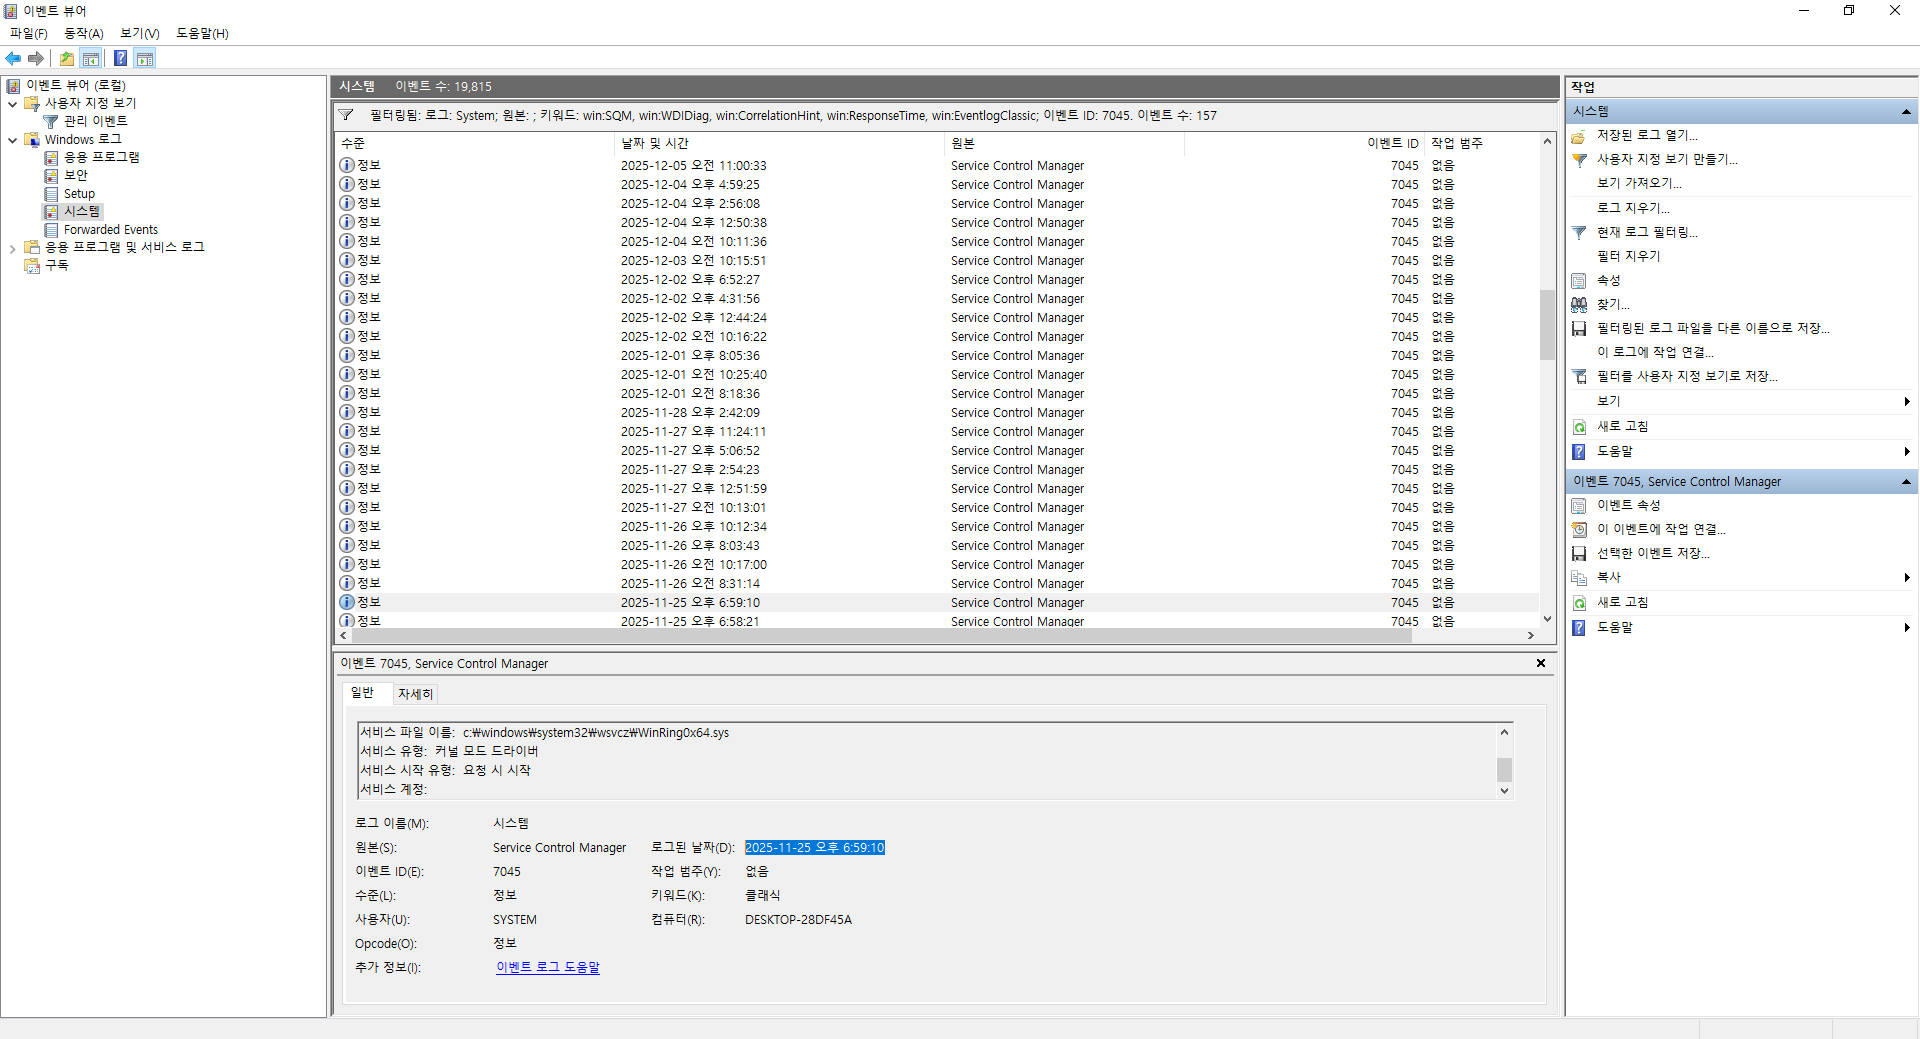Select the 구독 tree item
1920x1039 pixels.
click(57, 266)
